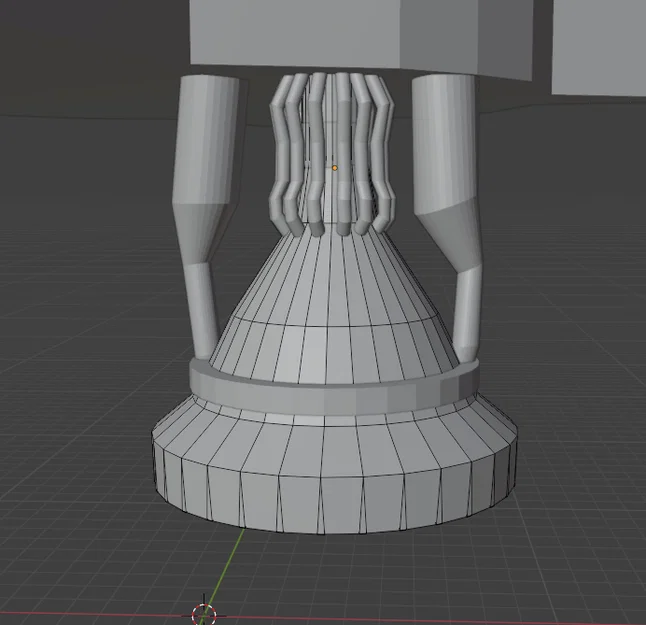Image resolution: width=646 pixels, height=625 pixels.
Task: Select the cluster of bent thin tubes
Action: (x=332, y=153)
